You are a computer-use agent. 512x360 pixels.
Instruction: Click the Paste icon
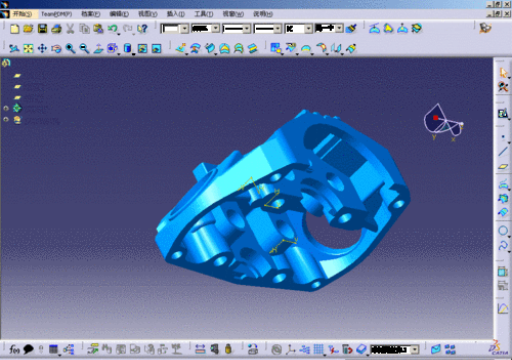(98, 29)
